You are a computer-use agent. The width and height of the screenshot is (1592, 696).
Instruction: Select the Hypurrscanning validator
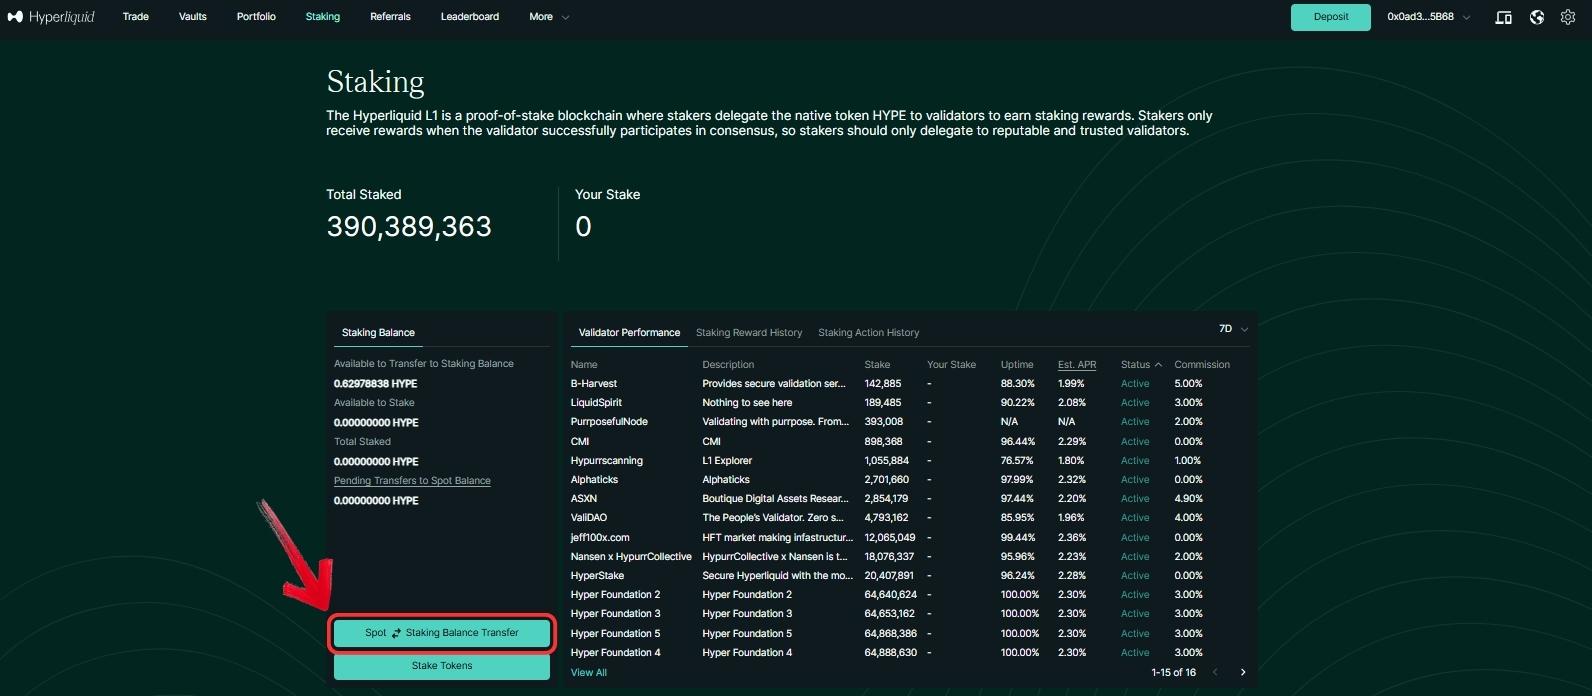(x=607, y=461)
